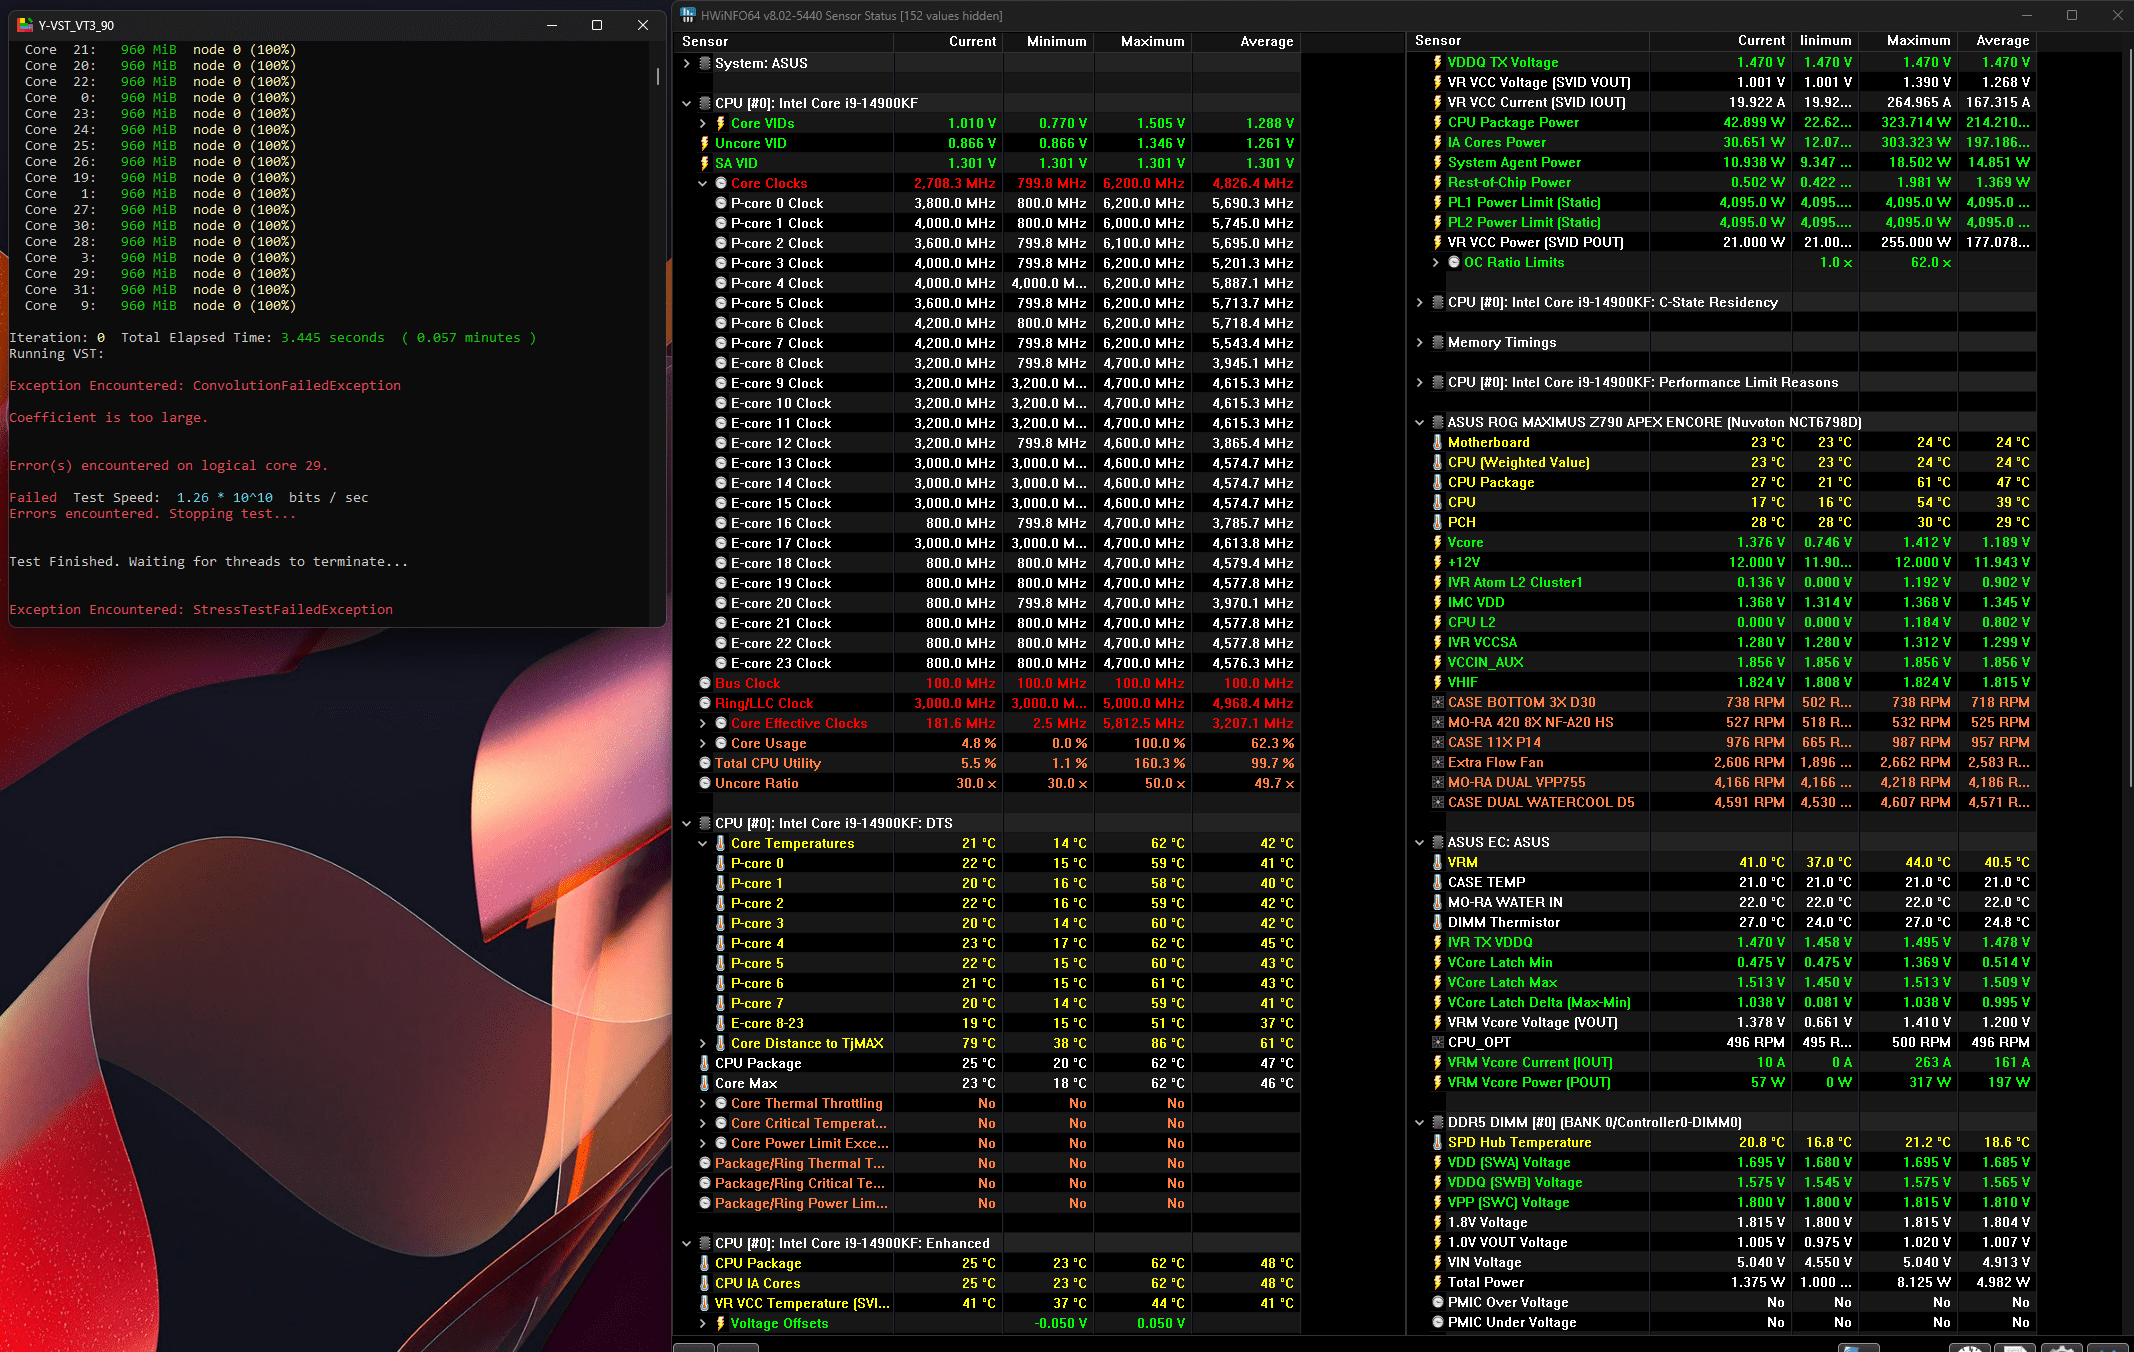
Task: Select the P-core 7 Clock row
Action: [987, 343]
